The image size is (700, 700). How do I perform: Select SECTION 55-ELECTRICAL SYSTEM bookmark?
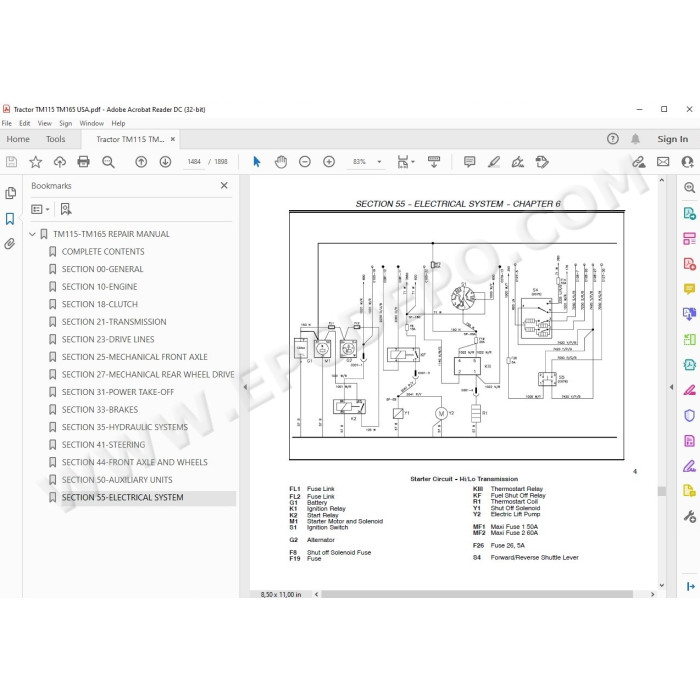tap(122, 497)
